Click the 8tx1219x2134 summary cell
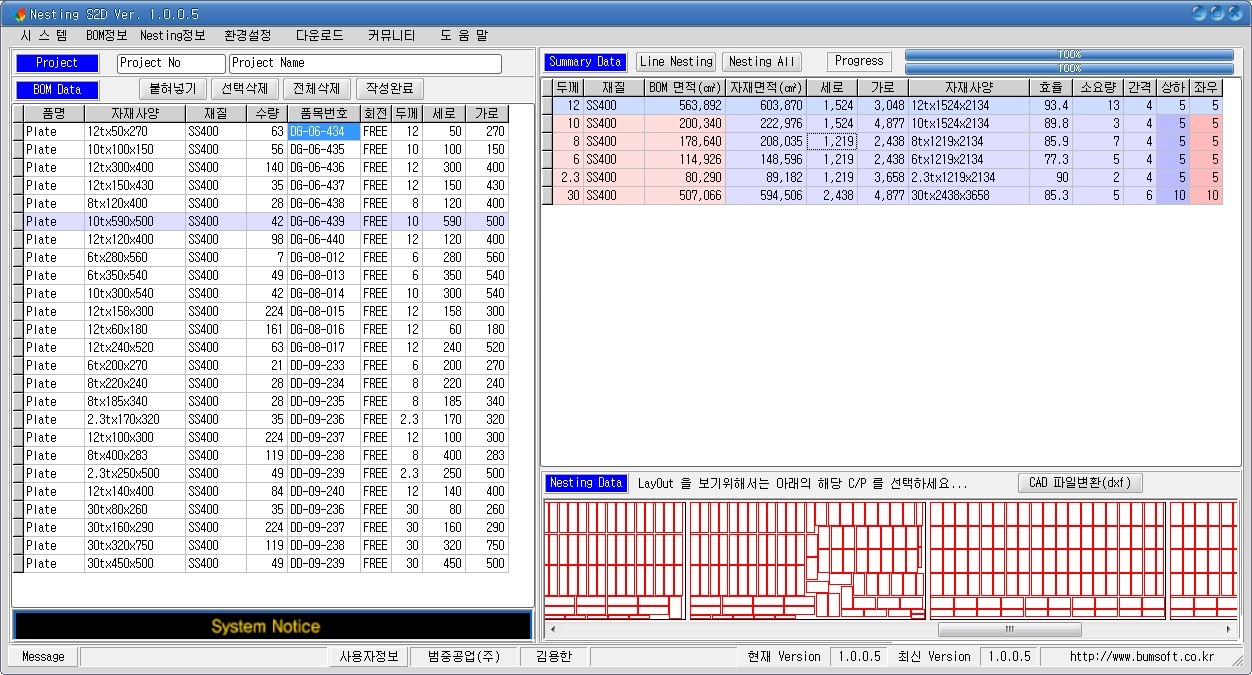The image size is (1252, 675). [x=969, y=141]
